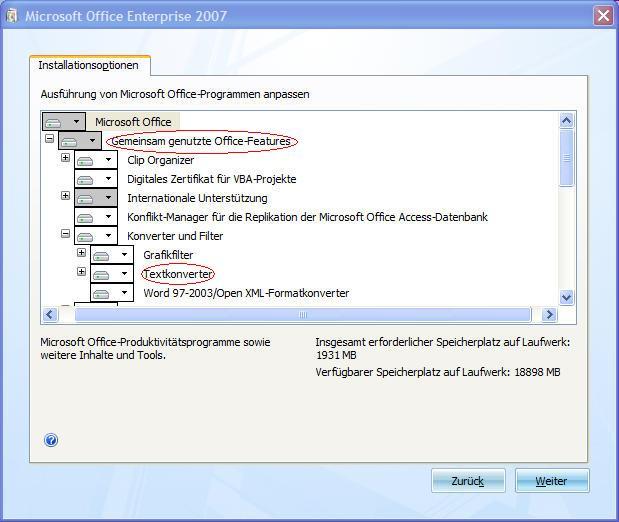Open install-state dropdown for Microsoft Office root

[x=64, y=122]
